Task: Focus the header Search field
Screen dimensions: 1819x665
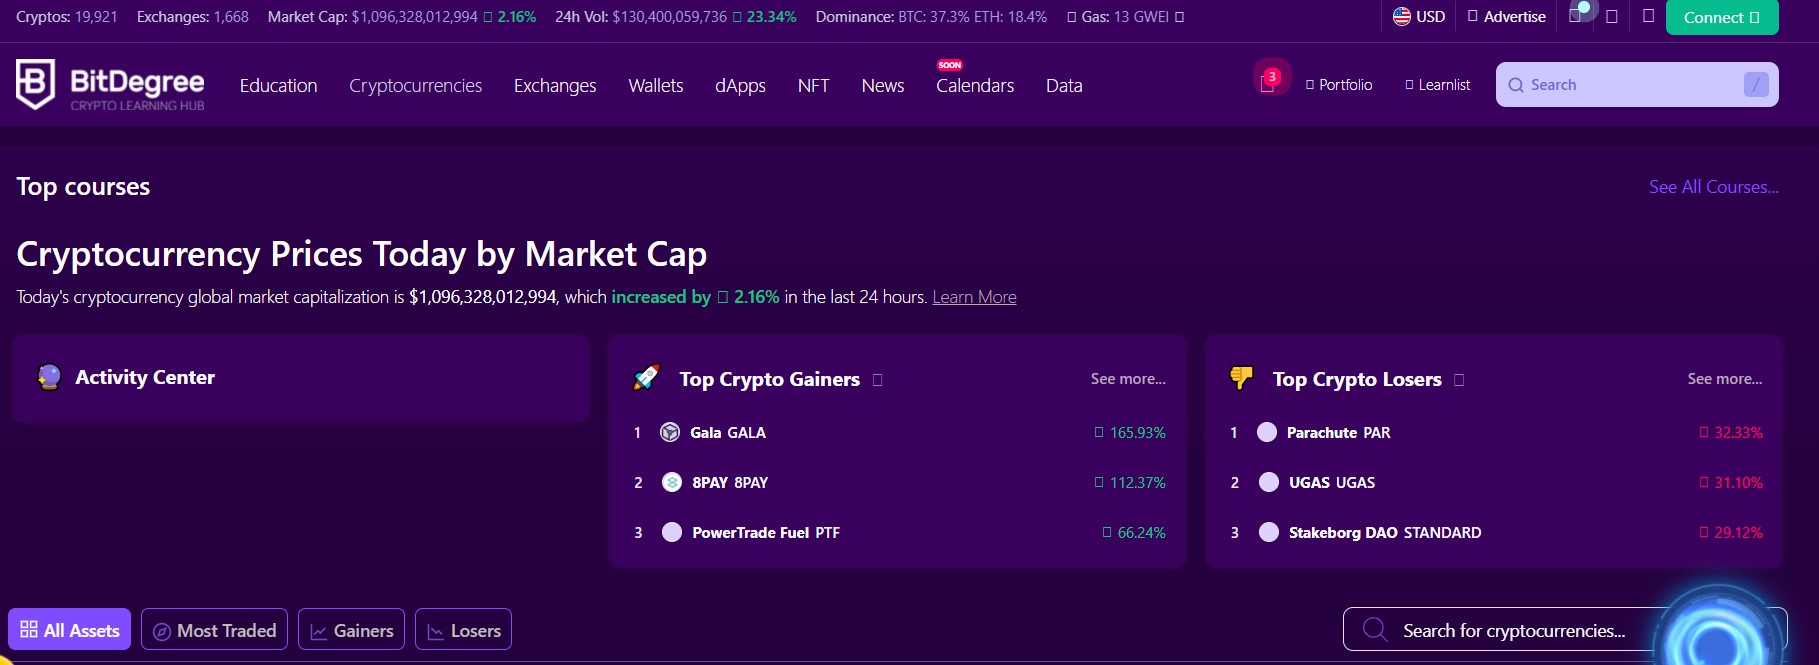Action: pyautogui.click(x=1637, y=85)
